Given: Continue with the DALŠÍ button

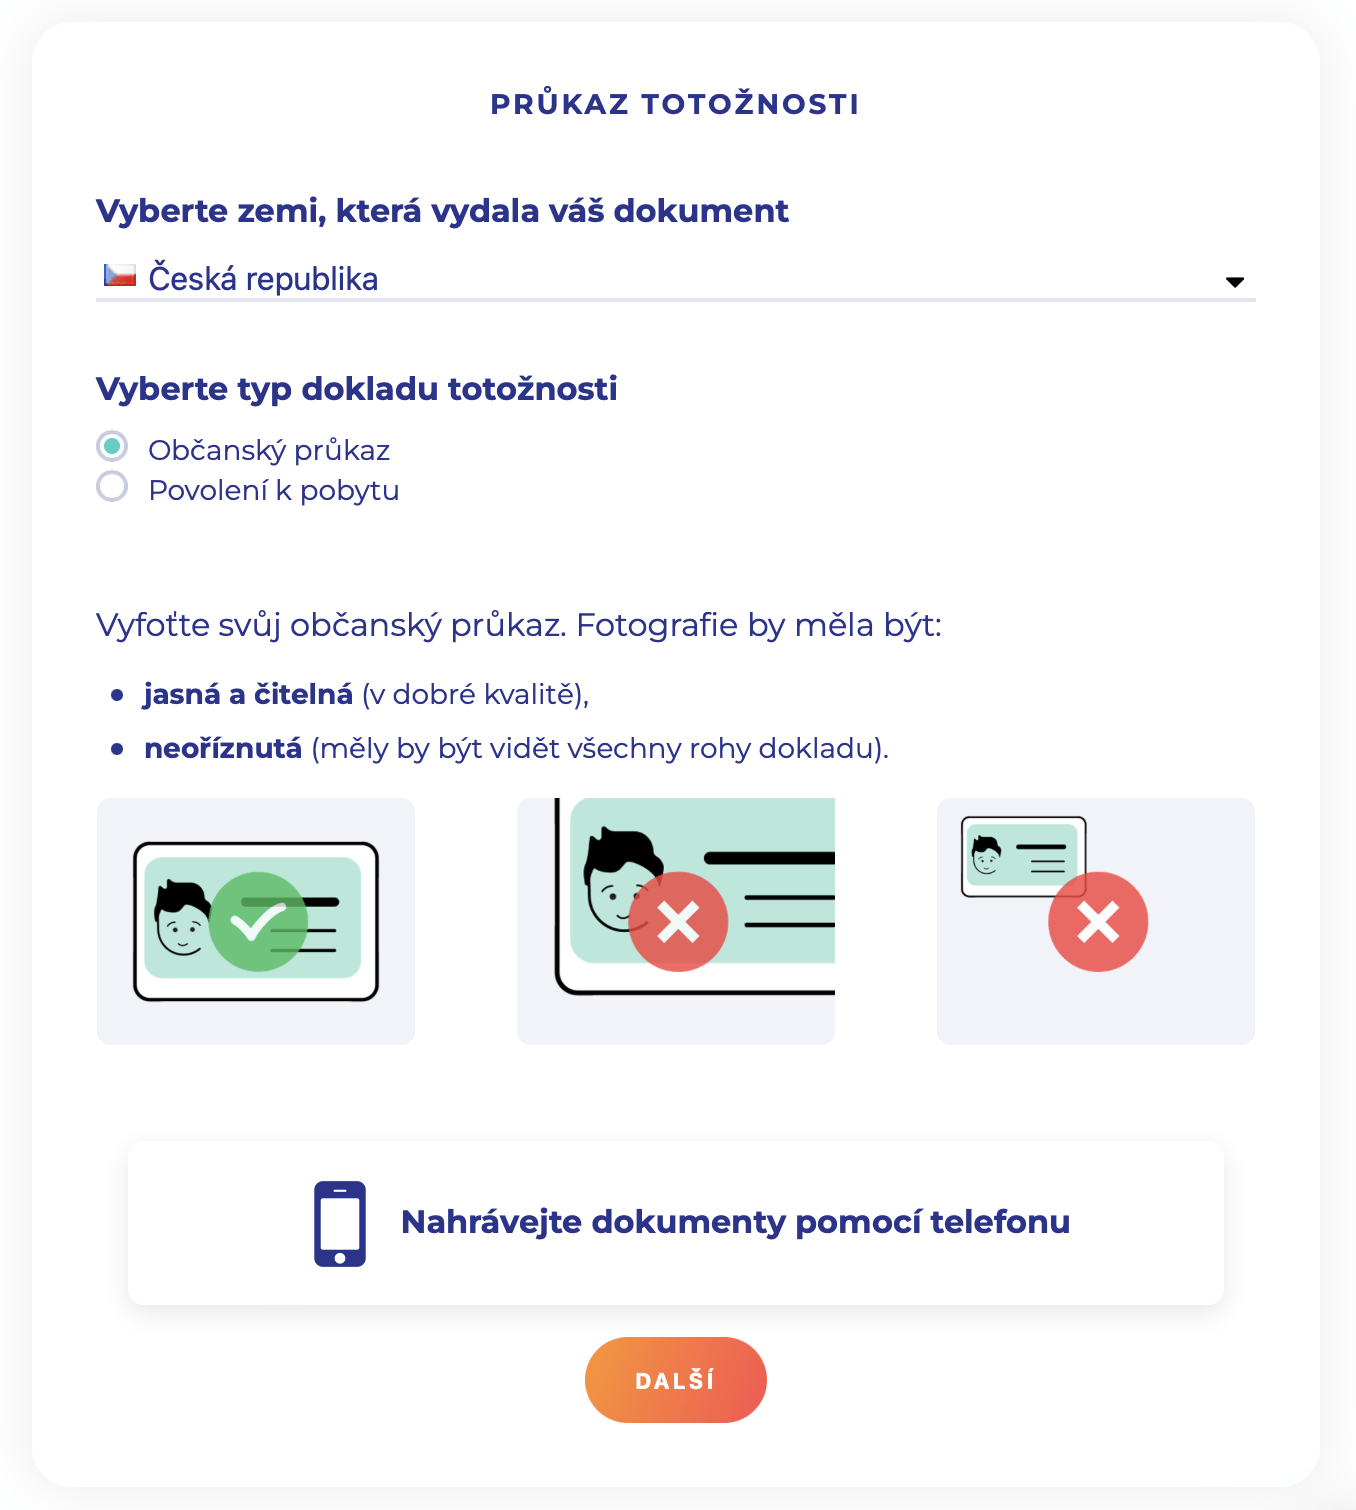Looking at the screenshot, I should click(676, 1380).
